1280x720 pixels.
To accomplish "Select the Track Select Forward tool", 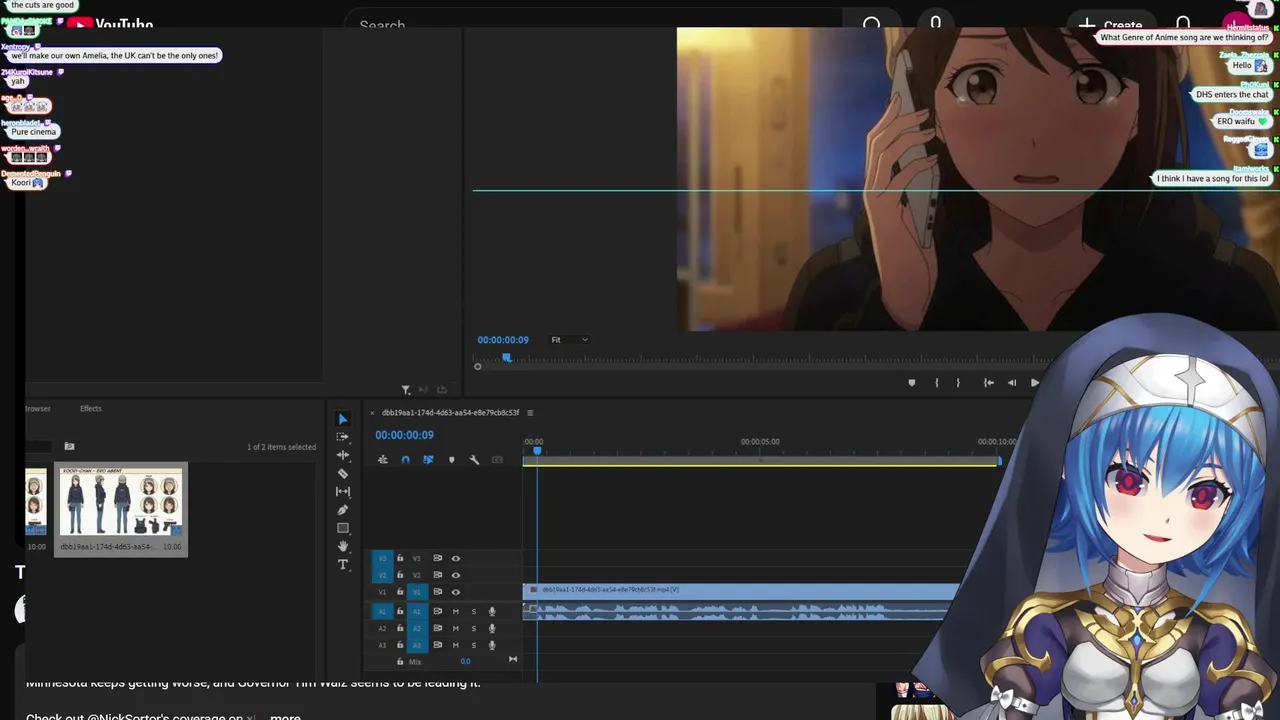I will (343, 437).
